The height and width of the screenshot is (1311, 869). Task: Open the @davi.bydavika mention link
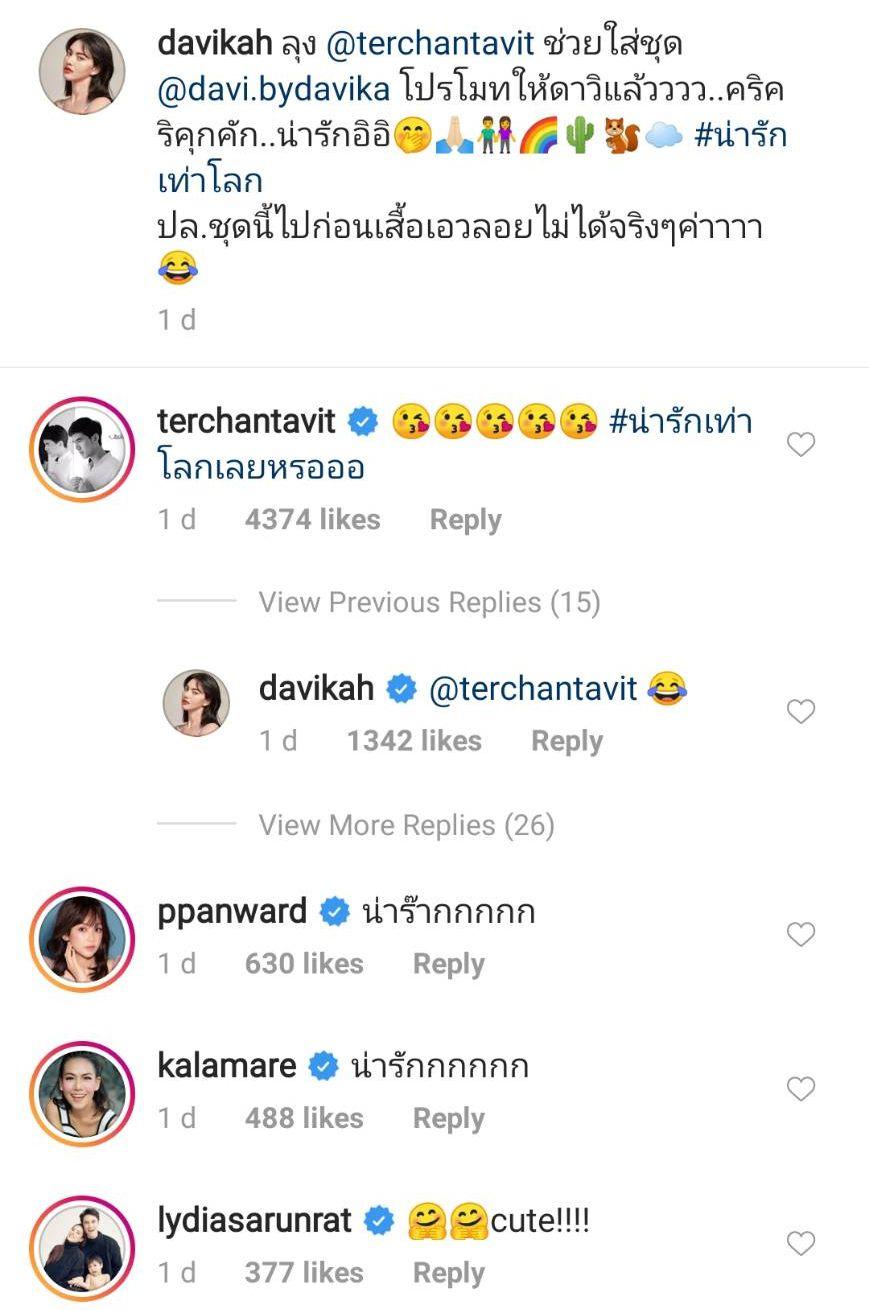pos(273,88)
